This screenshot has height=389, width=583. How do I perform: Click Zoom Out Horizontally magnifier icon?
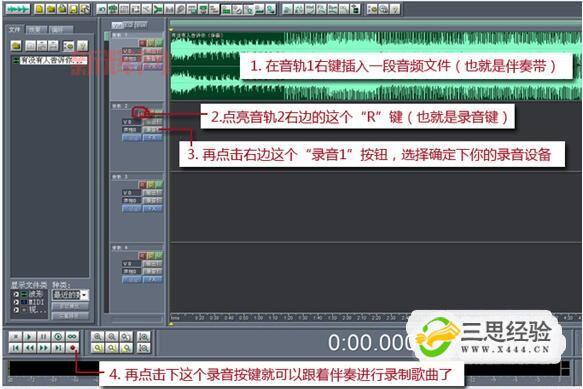tap(112, 337)
